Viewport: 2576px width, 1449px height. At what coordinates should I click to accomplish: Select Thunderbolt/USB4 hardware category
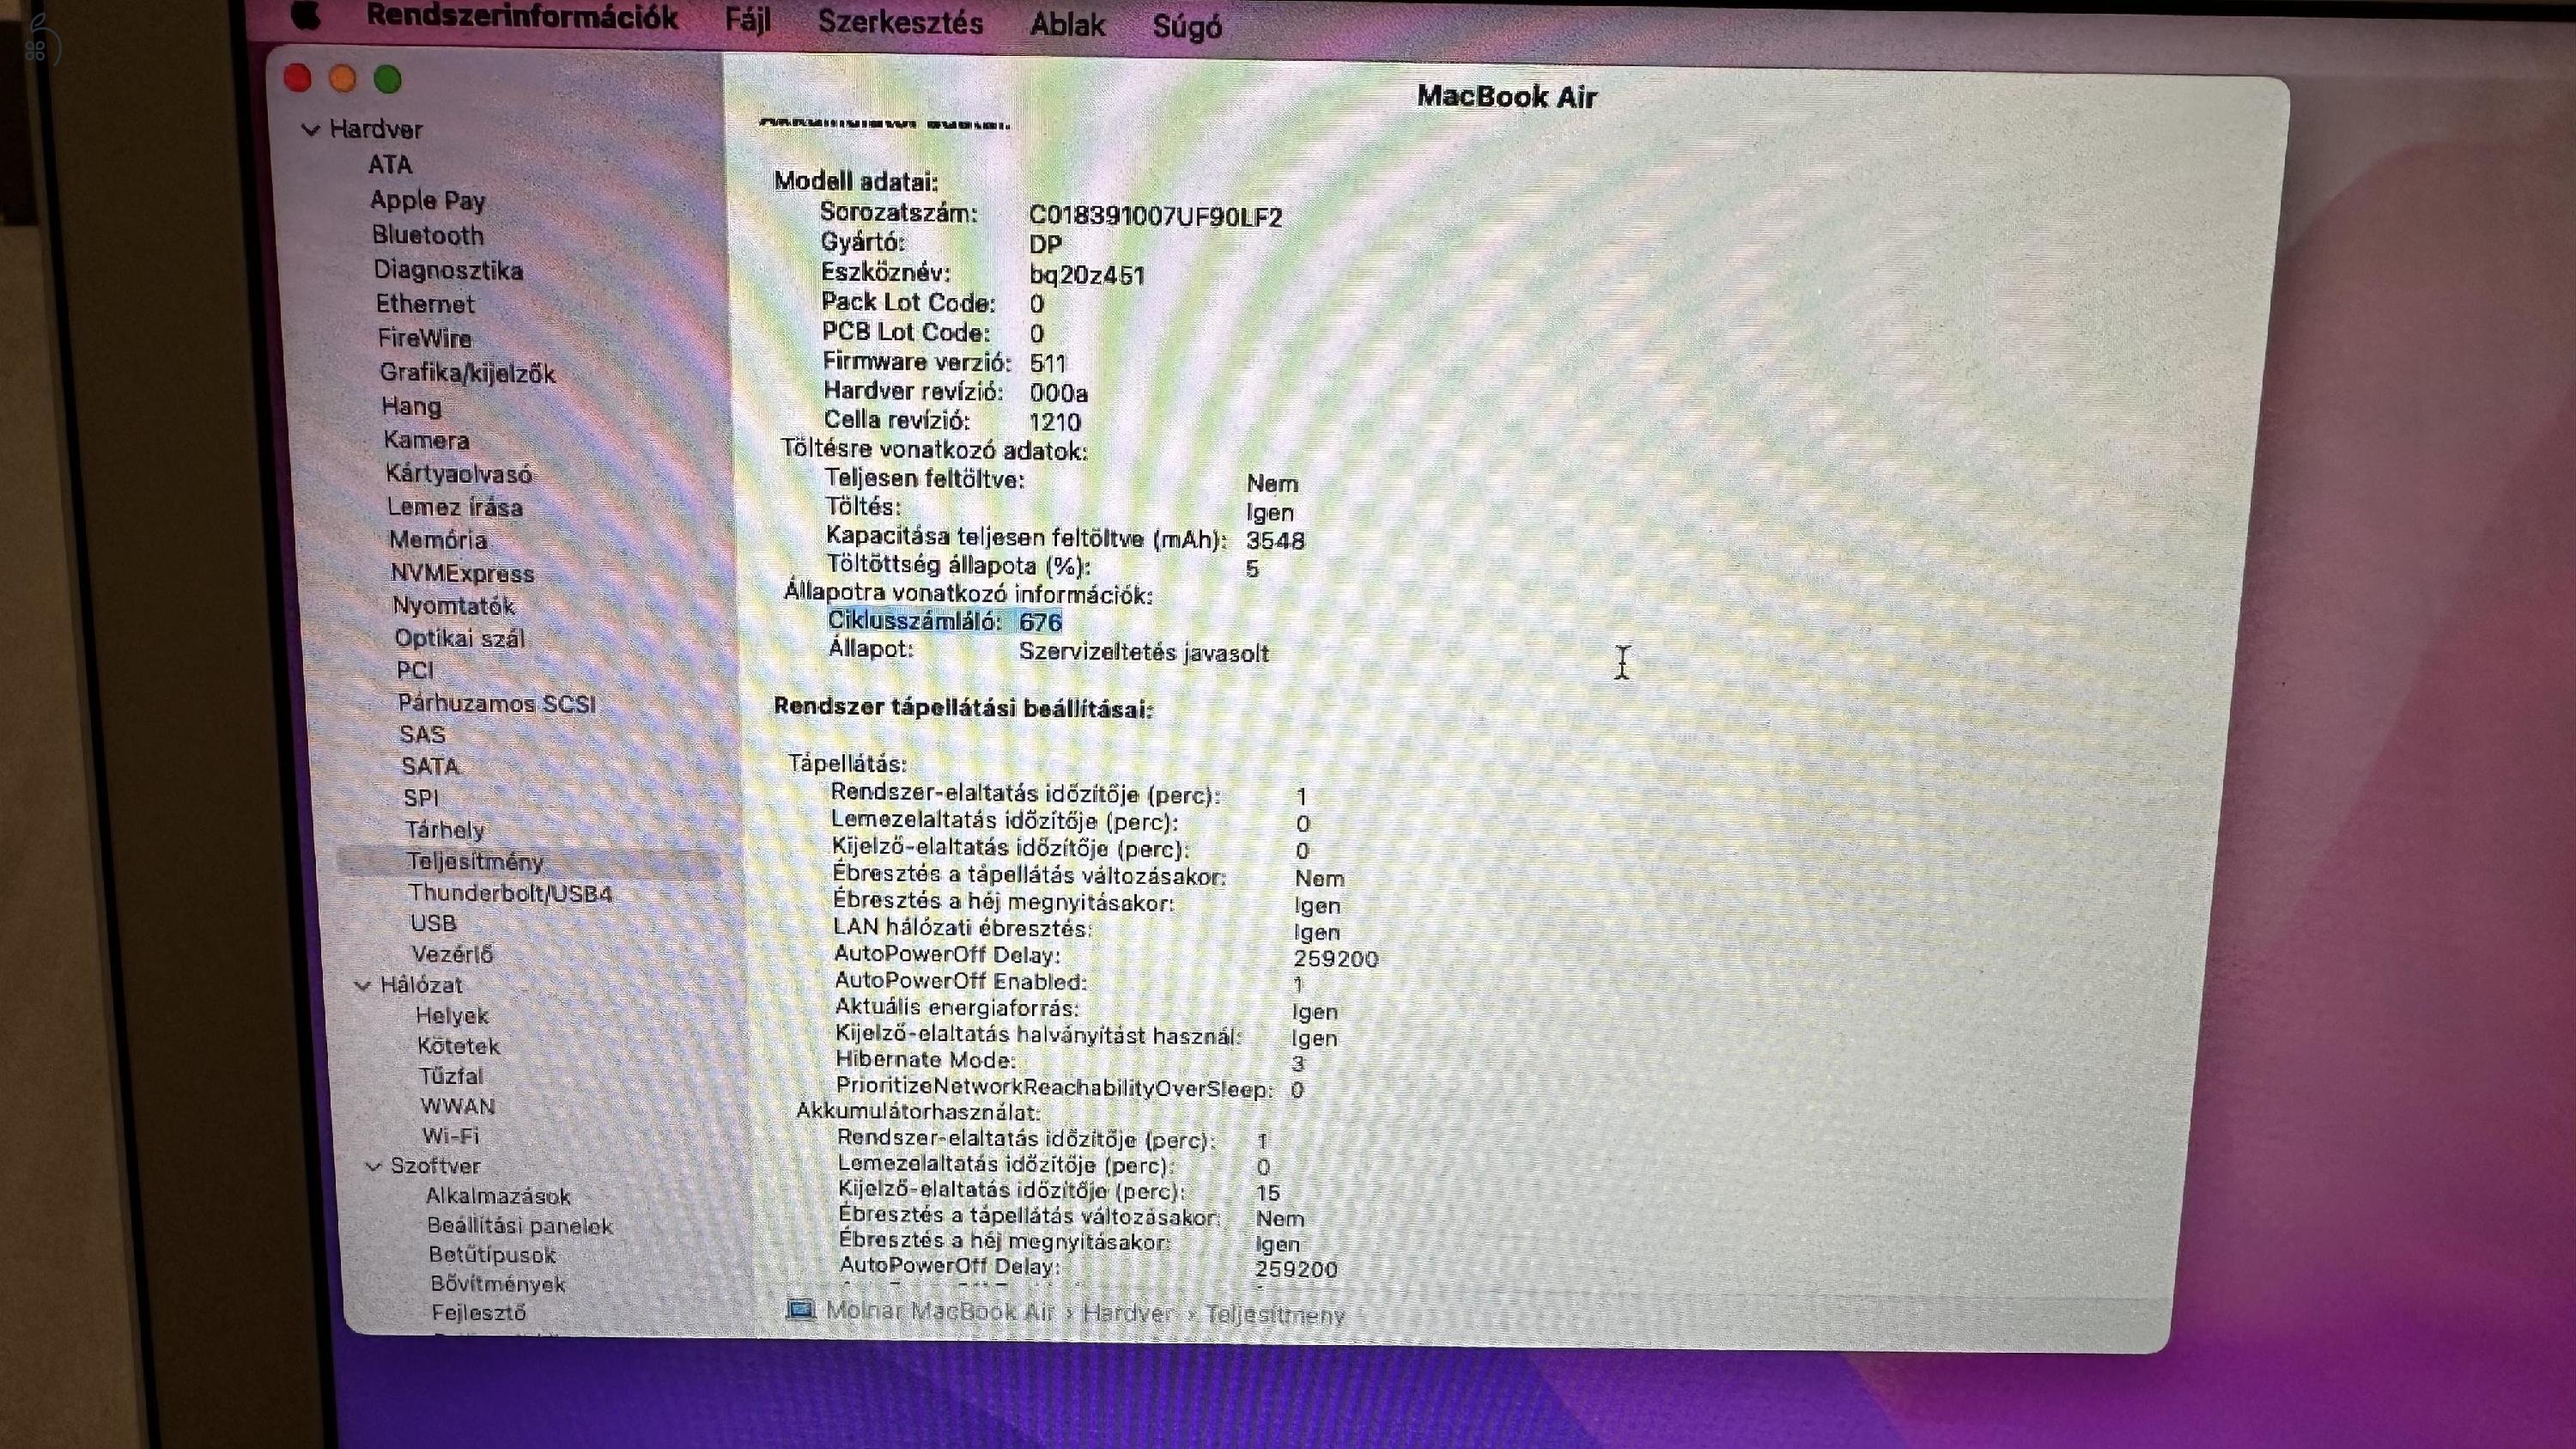[x=509, y=893]
